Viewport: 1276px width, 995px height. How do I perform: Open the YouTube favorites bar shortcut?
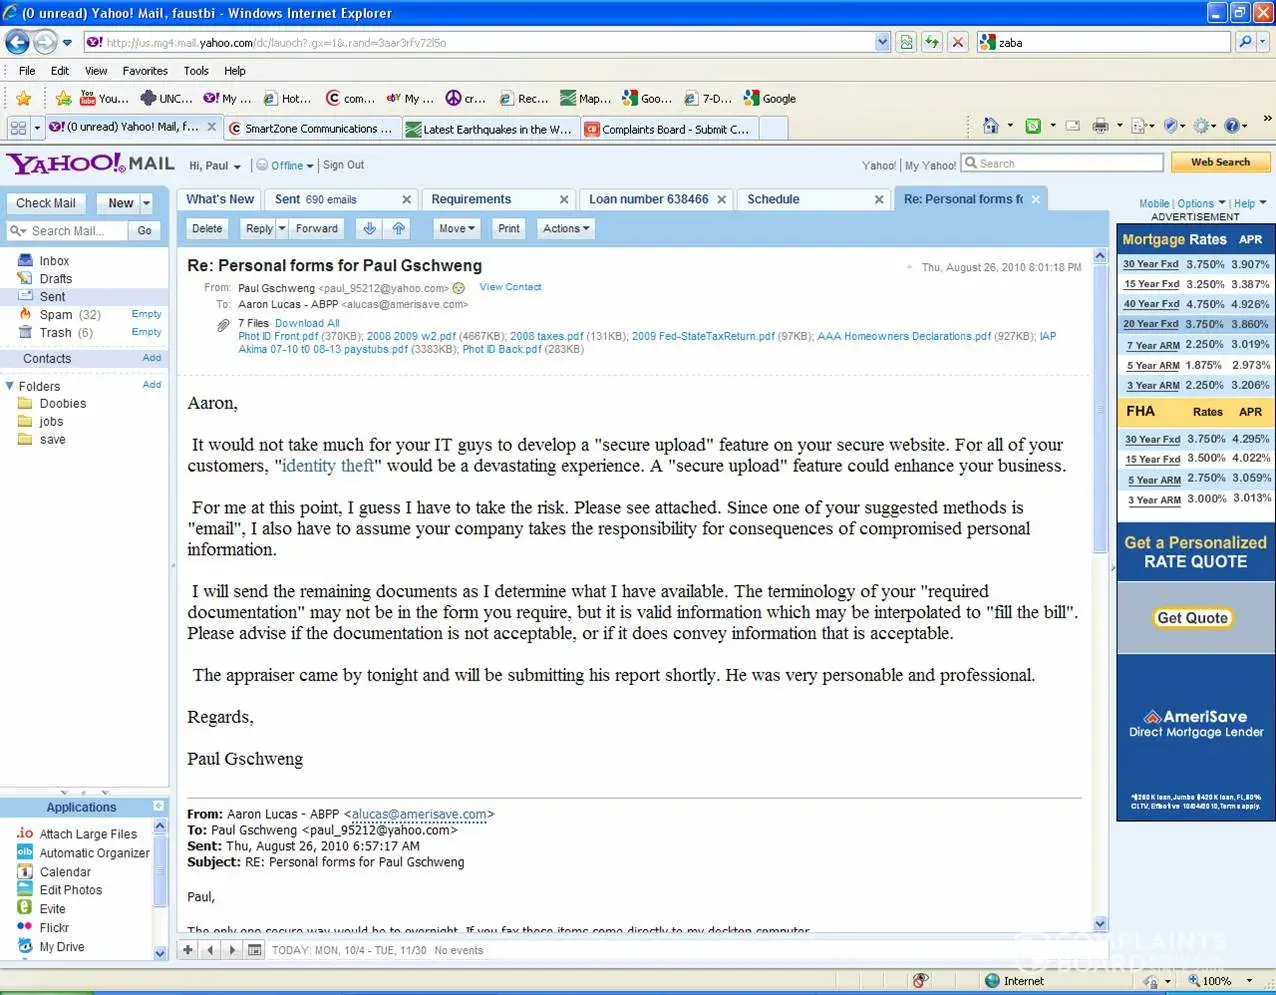pos(104,98)
